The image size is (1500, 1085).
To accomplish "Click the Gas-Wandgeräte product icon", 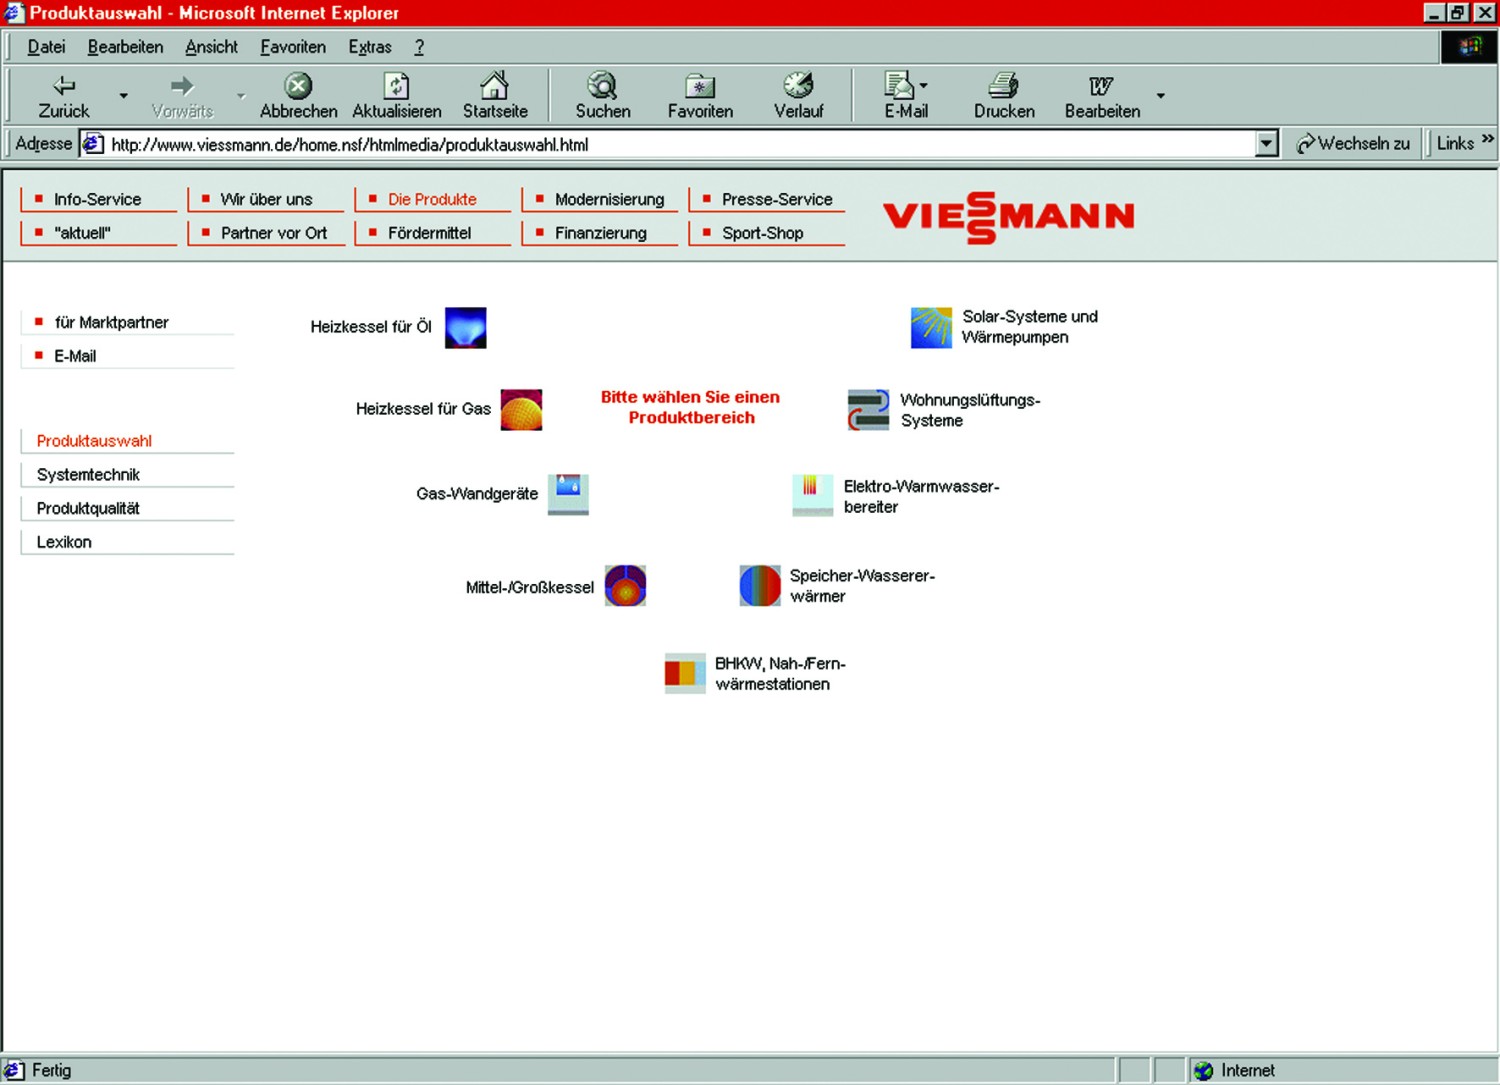I will click(568, 494).
